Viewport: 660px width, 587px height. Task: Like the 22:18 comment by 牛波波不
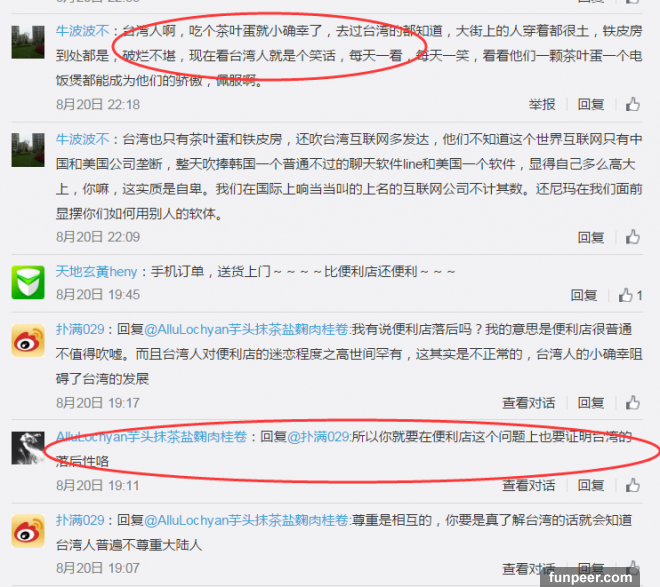632,104
